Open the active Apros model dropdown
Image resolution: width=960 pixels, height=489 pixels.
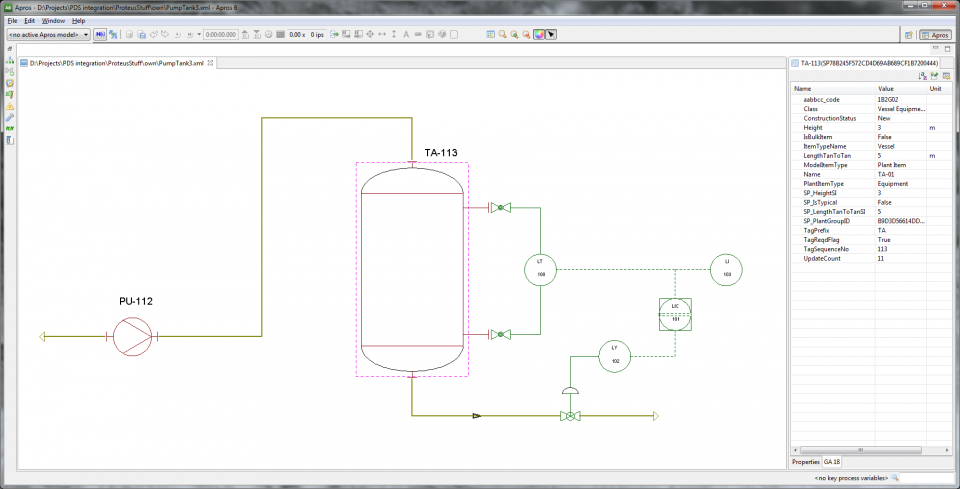click(48, 35)
